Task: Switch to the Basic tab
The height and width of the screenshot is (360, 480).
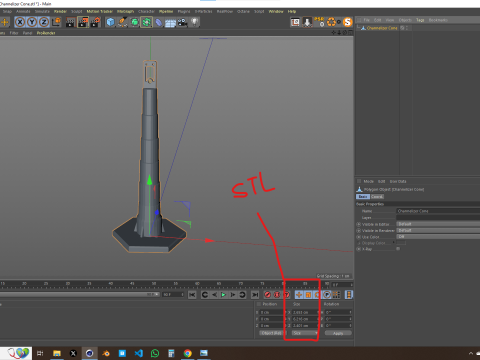Action: pyautogui.click(x=363, y=197)
